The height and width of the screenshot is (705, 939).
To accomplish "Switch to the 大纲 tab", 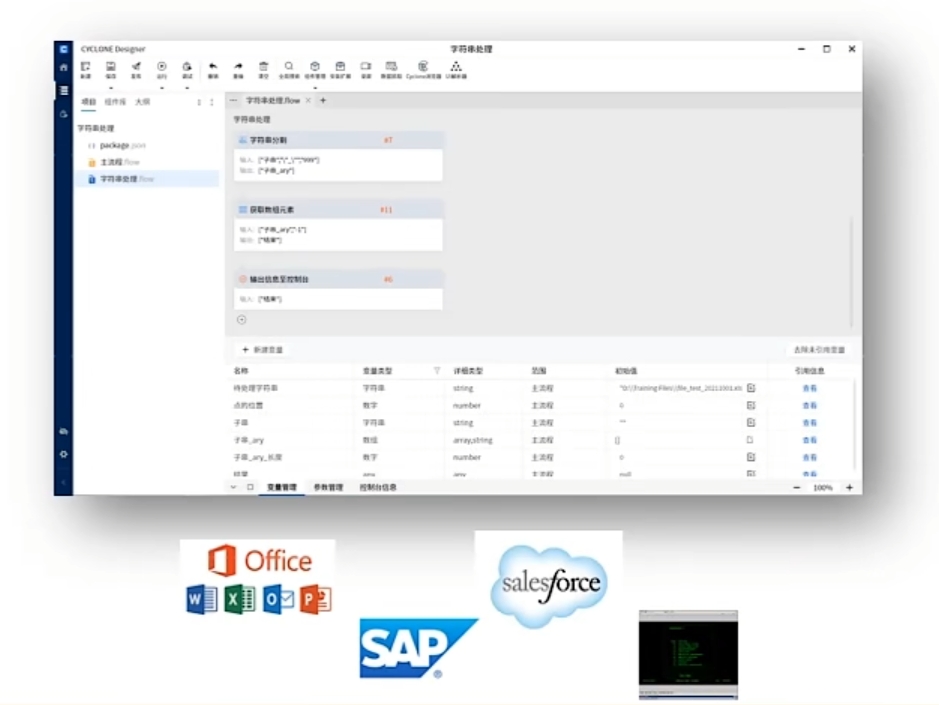I will click(142, 102).
